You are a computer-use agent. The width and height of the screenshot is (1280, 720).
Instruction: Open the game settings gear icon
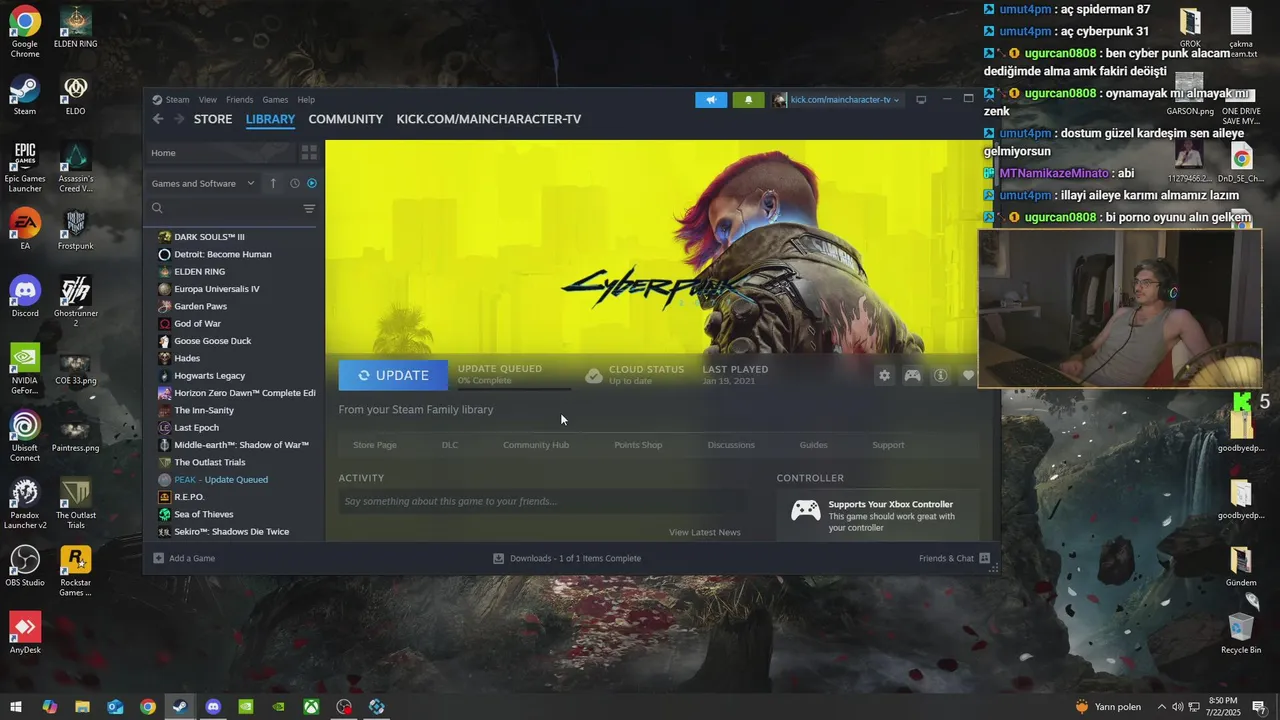tap(884, 375)
